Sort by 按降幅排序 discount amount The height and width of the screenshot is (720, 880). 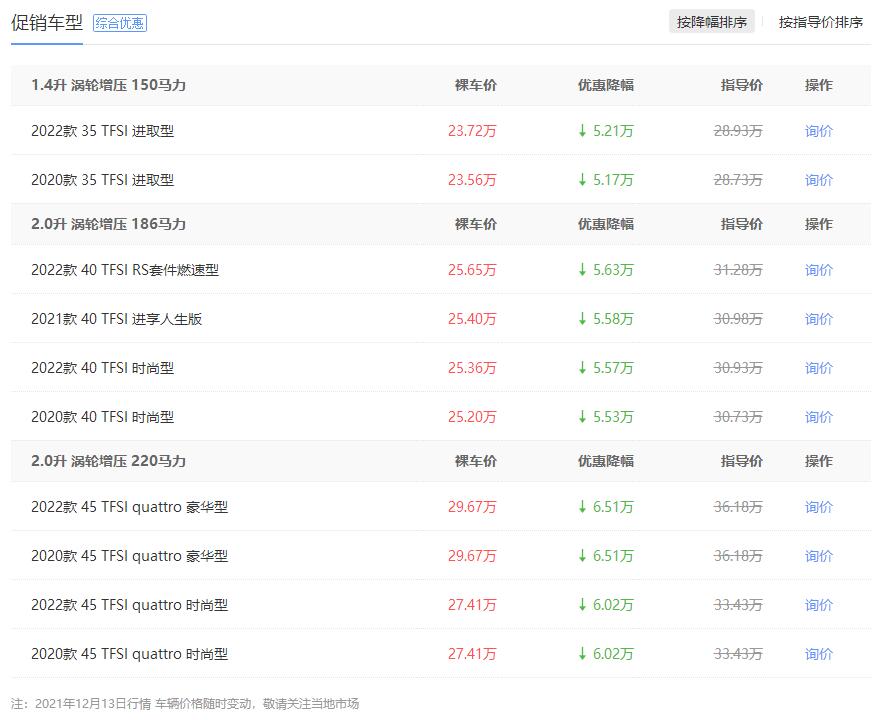click(712, 22)
